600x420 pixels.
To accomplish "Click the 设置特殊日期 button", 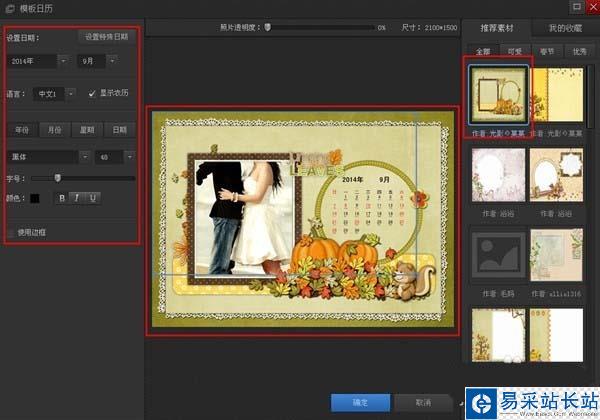I will [107, 37].
